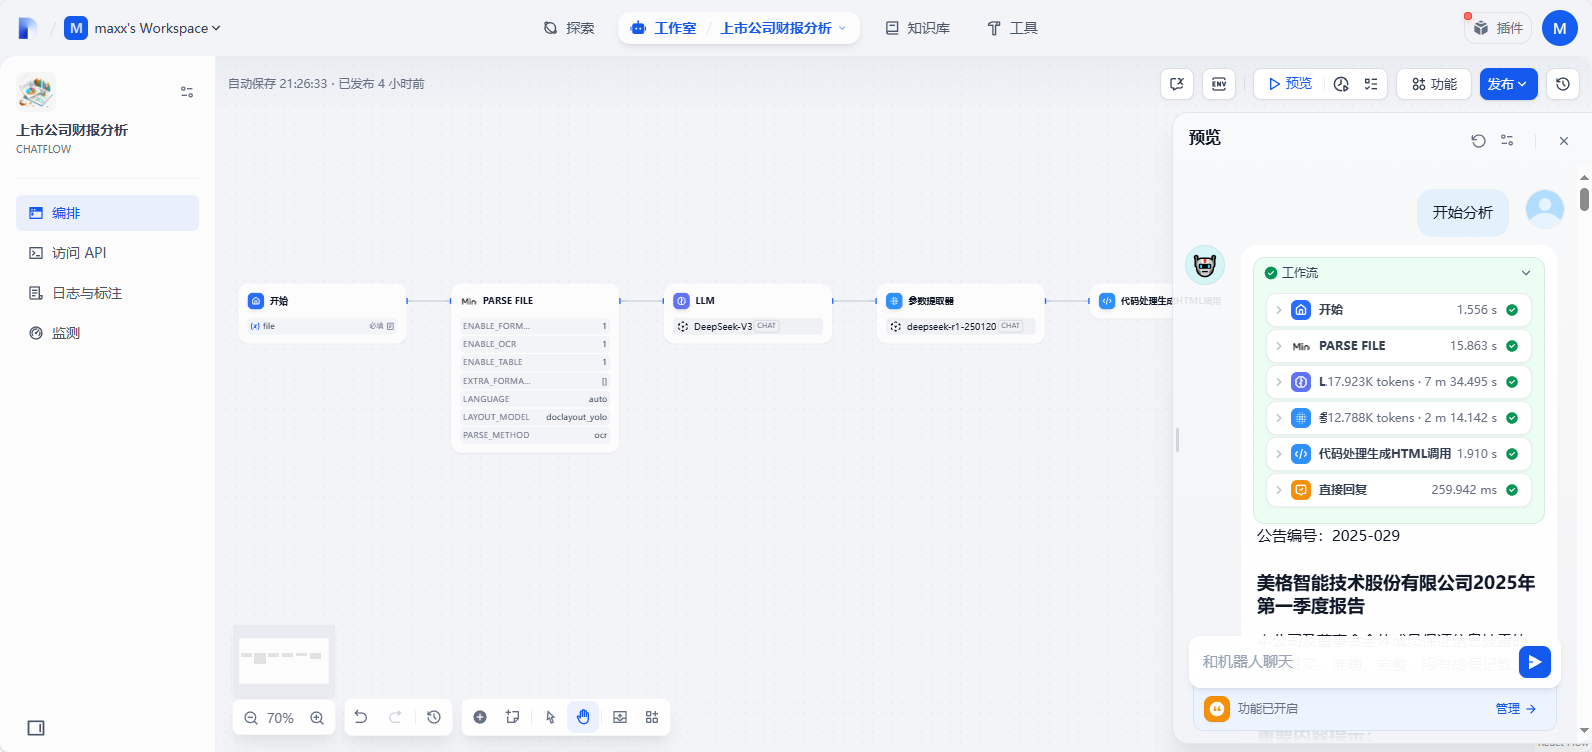The image size is (1592, 752).
Task: Open run history clock-play icon
Action: pos(1342,84)
